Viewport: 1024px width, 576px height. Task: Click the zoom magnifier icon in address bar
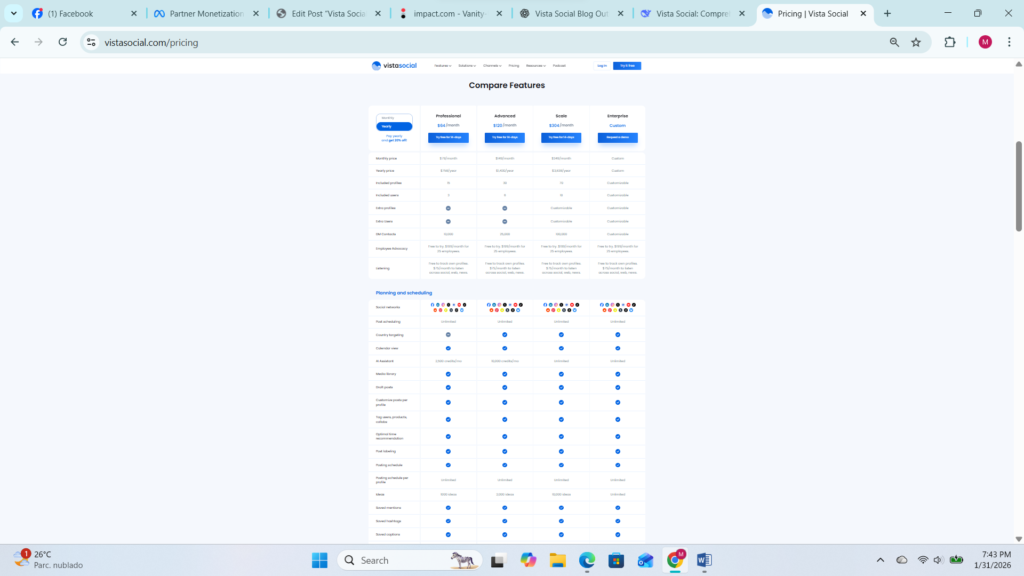894,42
